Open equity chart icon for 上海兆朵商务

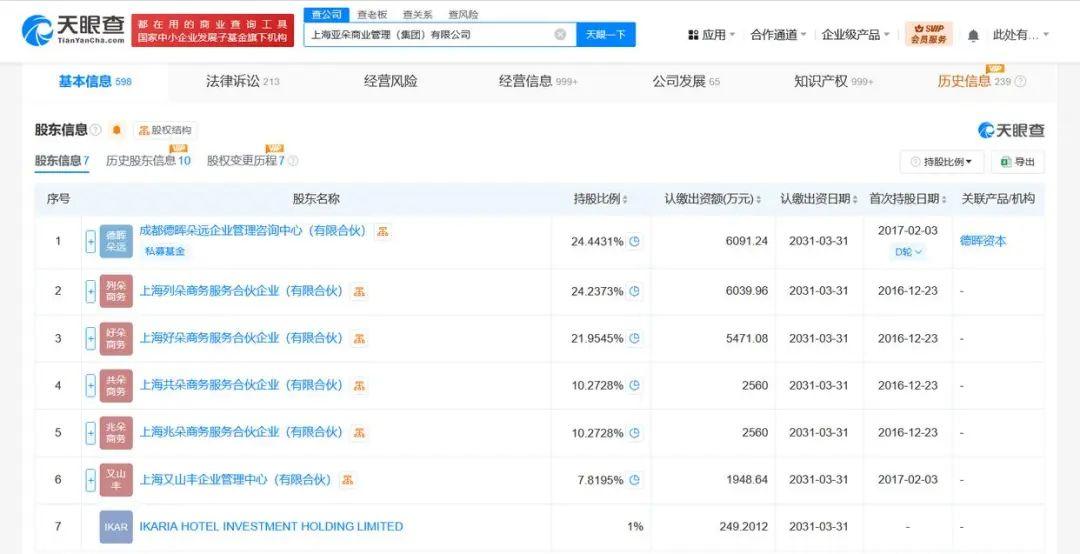click(359, 433)
